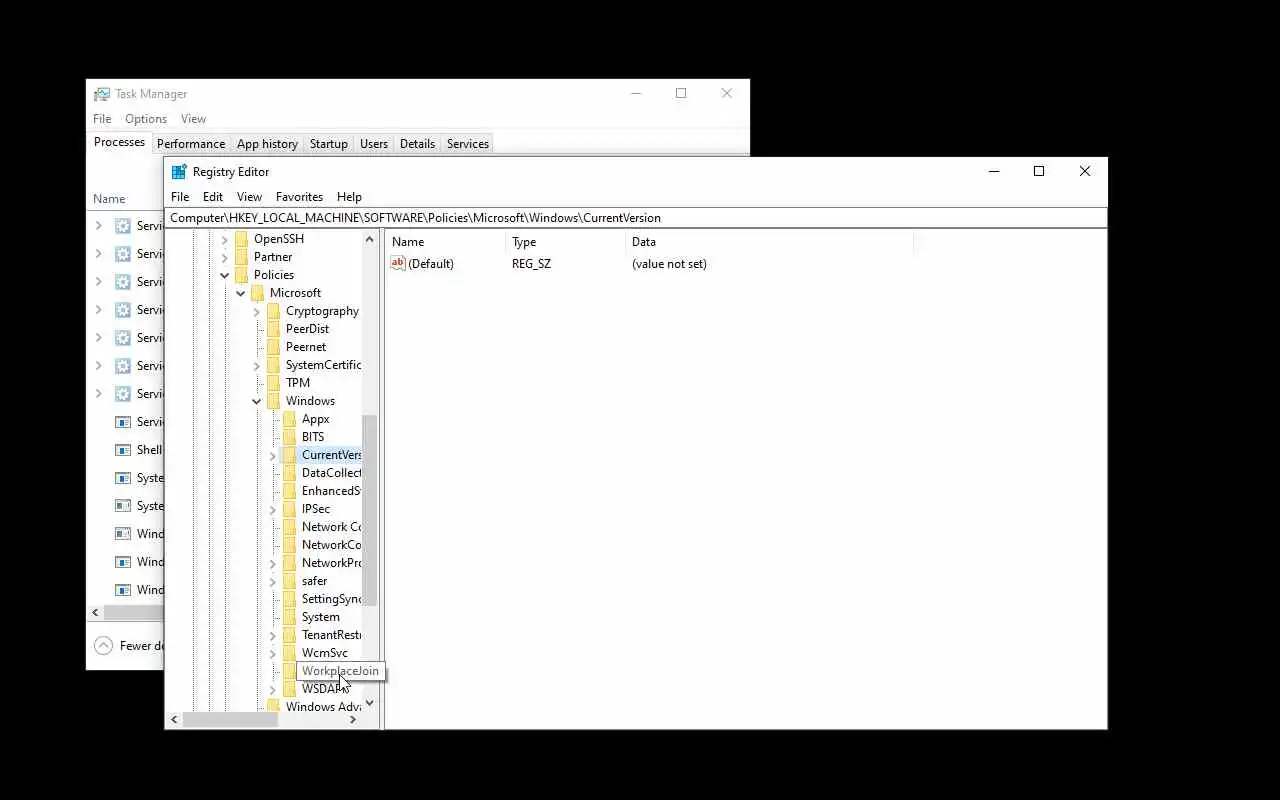Click the Fewer details arrow in Task Manager

tap(103, 646)
